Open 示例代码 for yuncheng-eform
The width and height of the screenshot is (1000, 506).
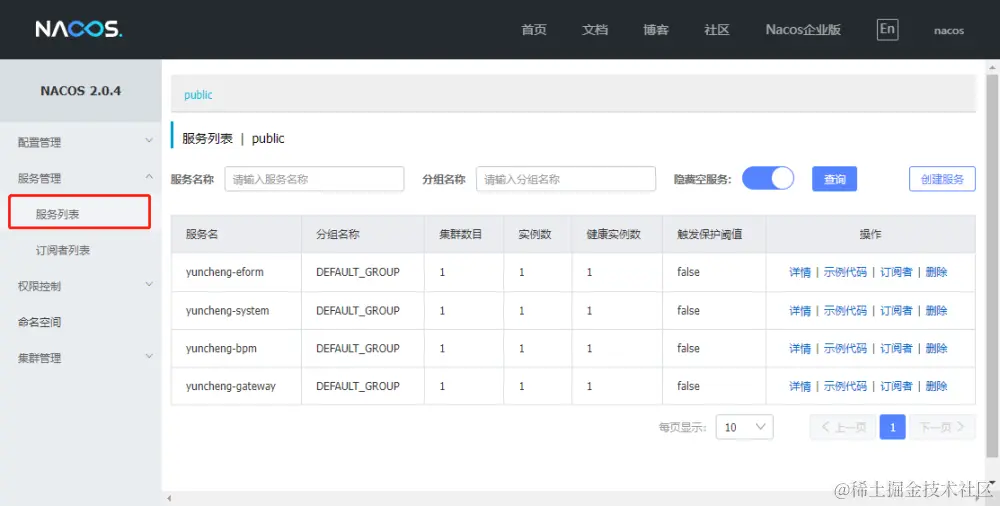(x=845, y=272)
